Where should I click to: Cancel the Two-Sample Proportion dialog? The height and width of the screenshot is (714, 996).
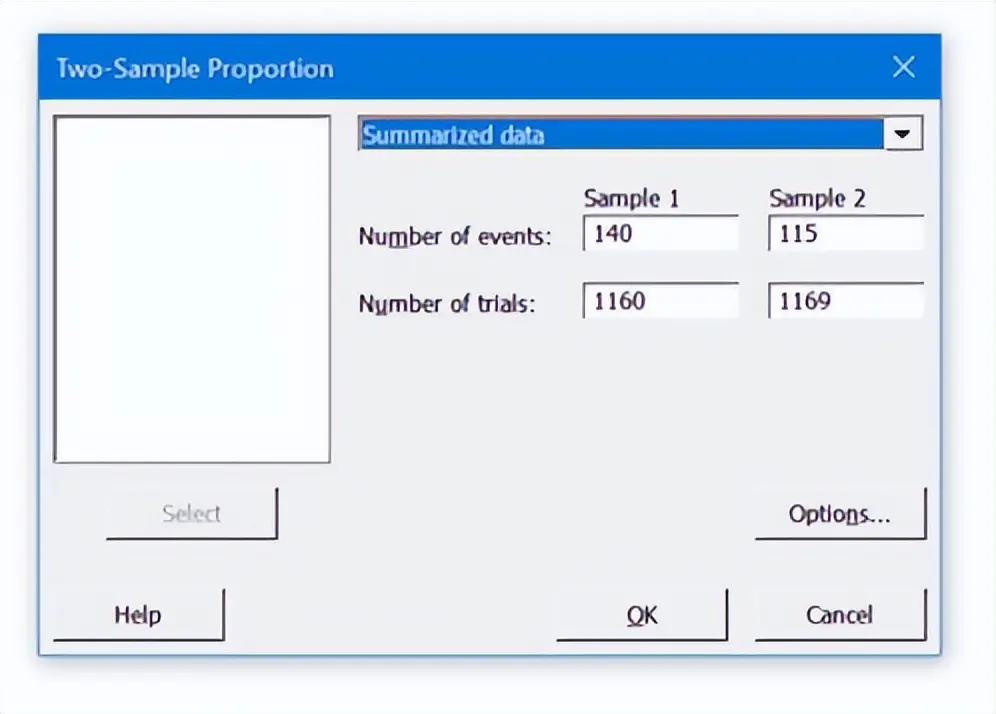[840, 615]
